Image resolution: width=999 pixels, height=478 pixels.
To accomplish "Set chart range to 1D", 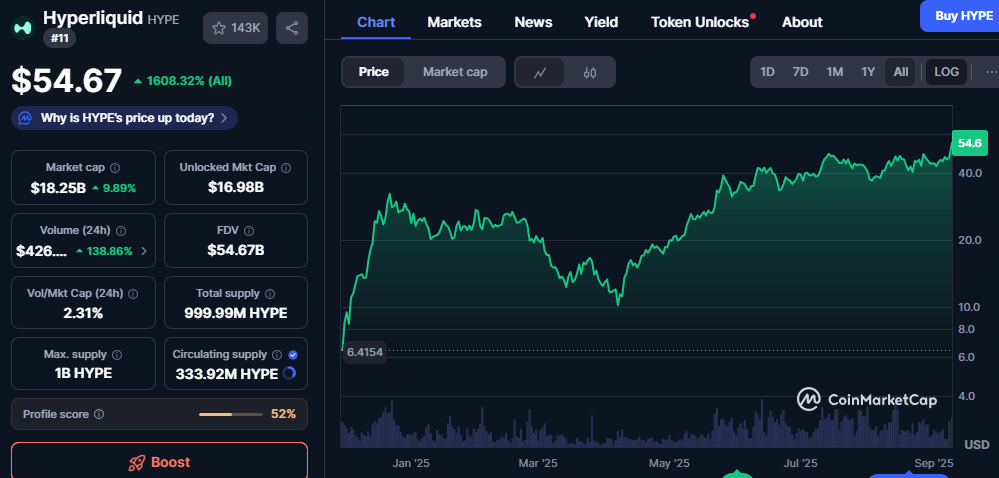I will 768,72.
